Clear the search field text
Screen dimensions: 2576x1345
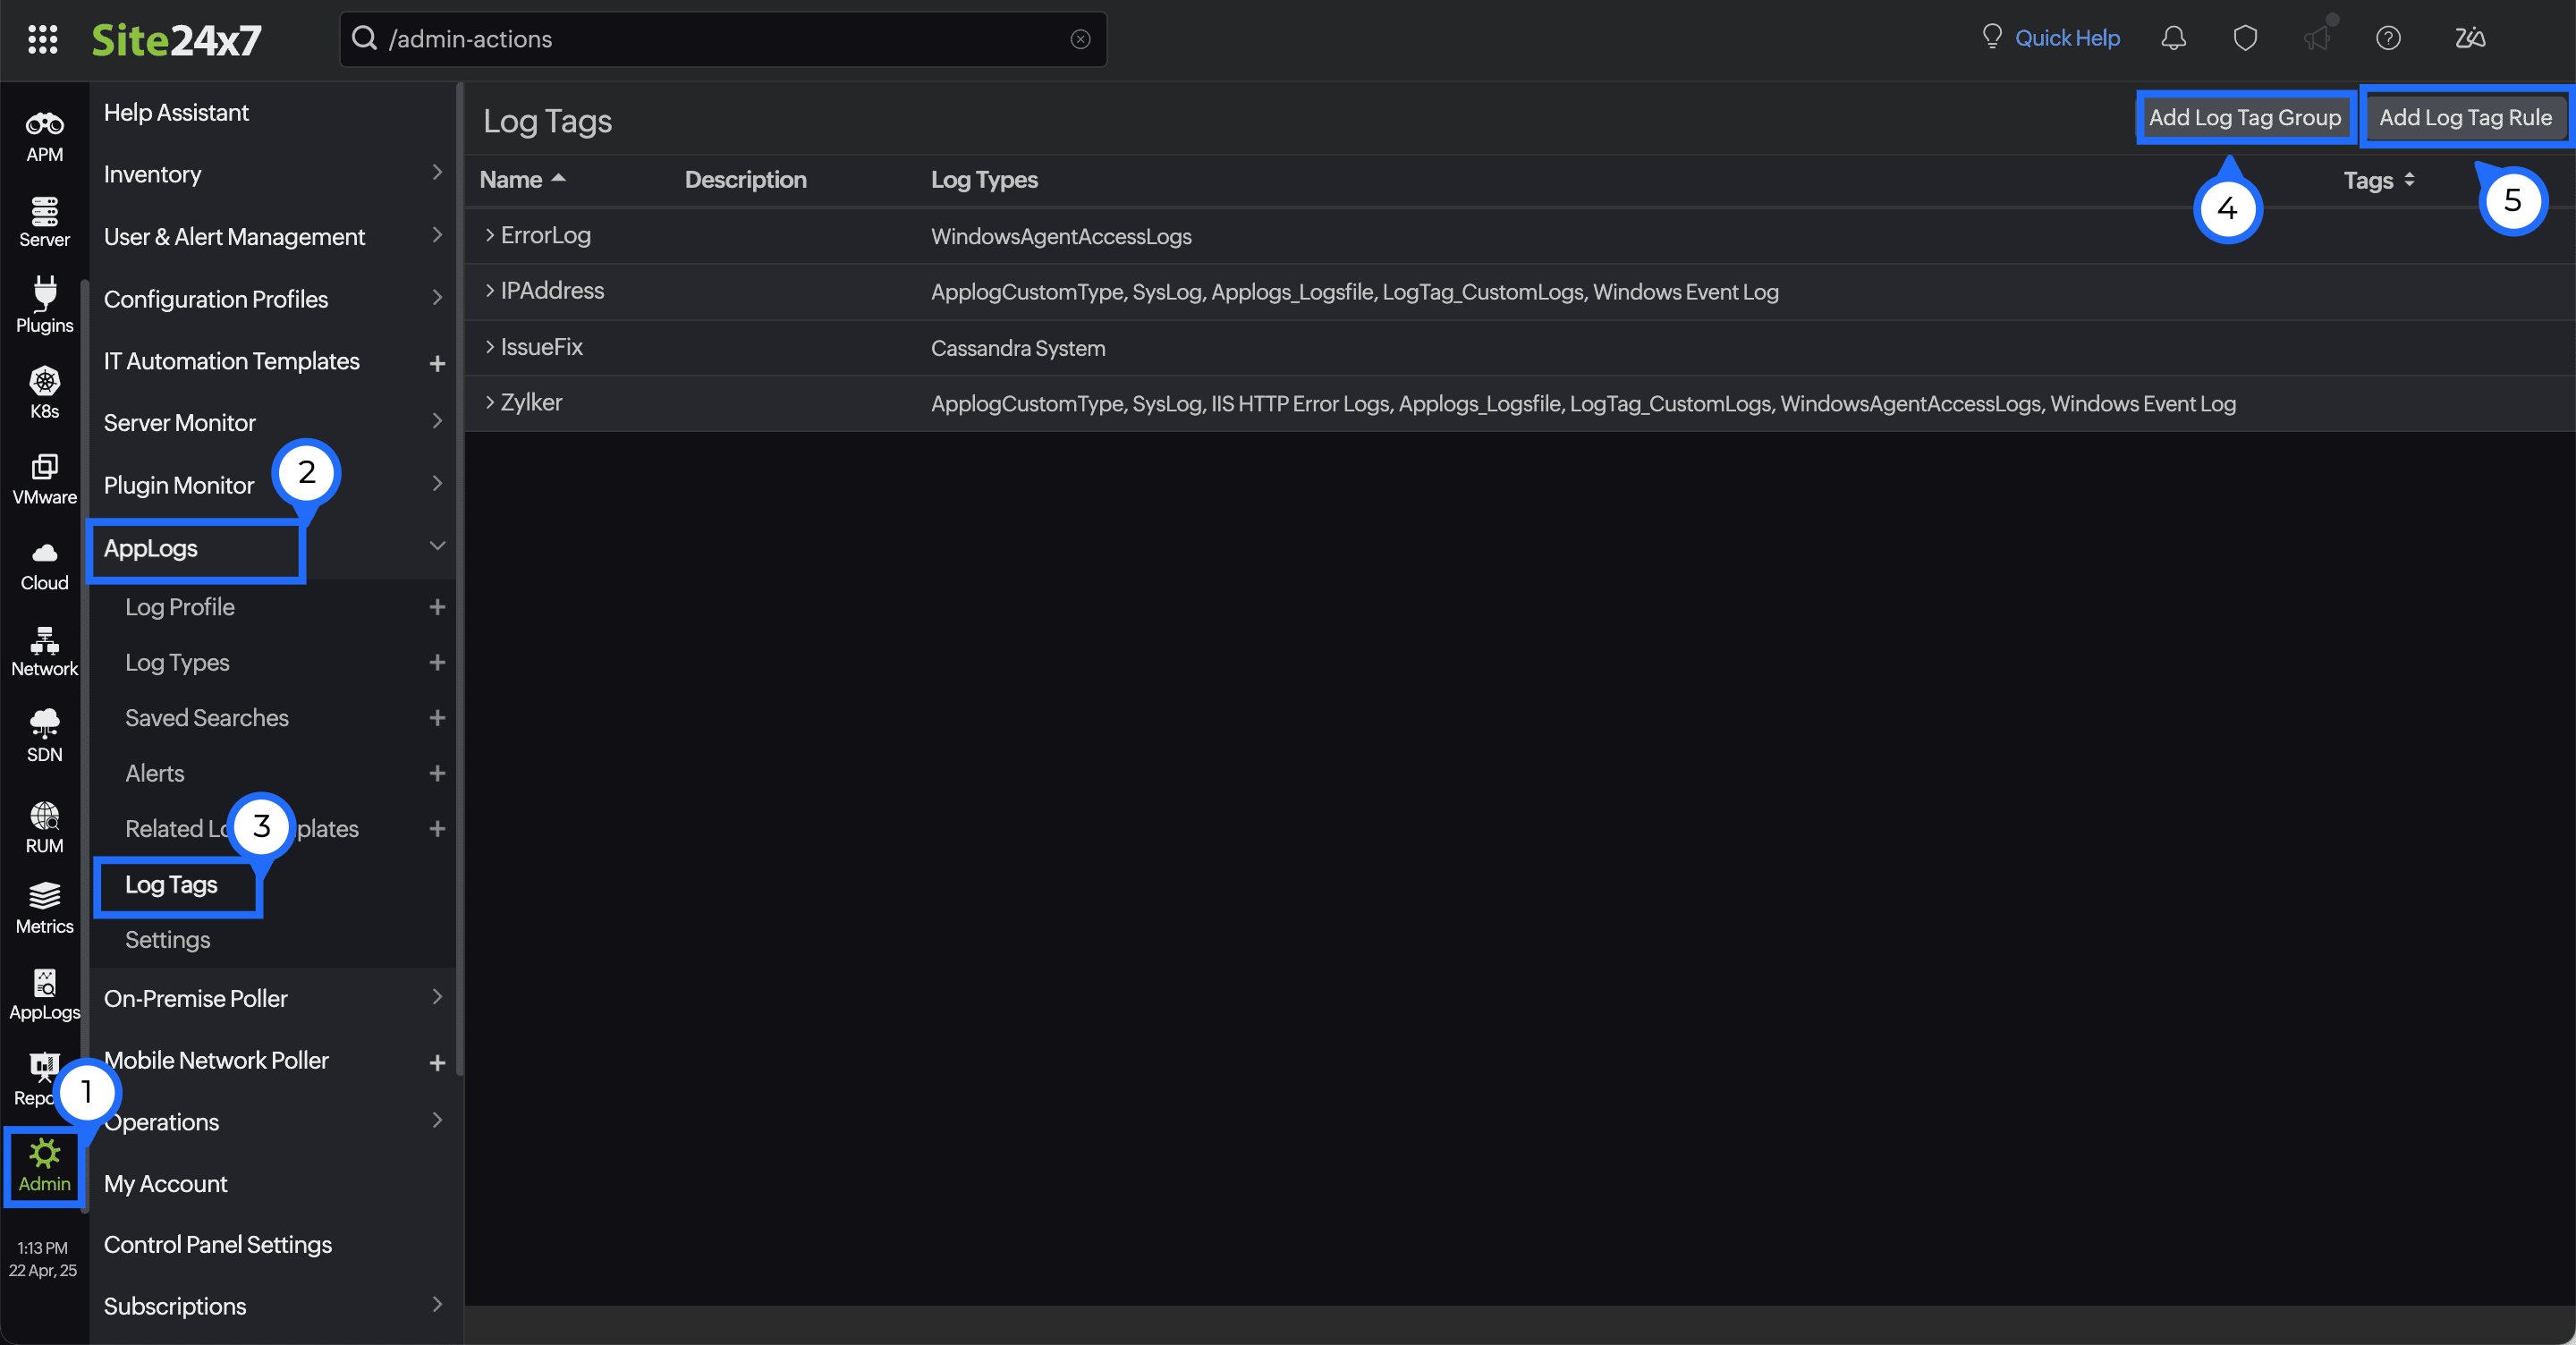click(x=1081, y=39)
